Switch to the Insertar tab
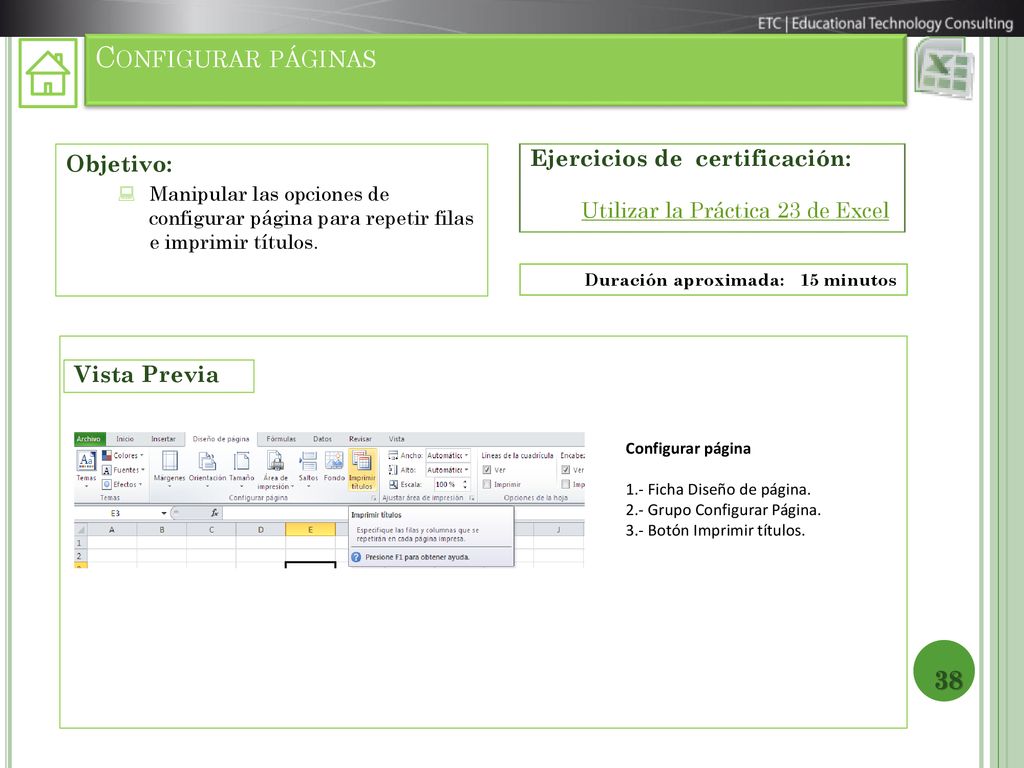 pos(163,439)
